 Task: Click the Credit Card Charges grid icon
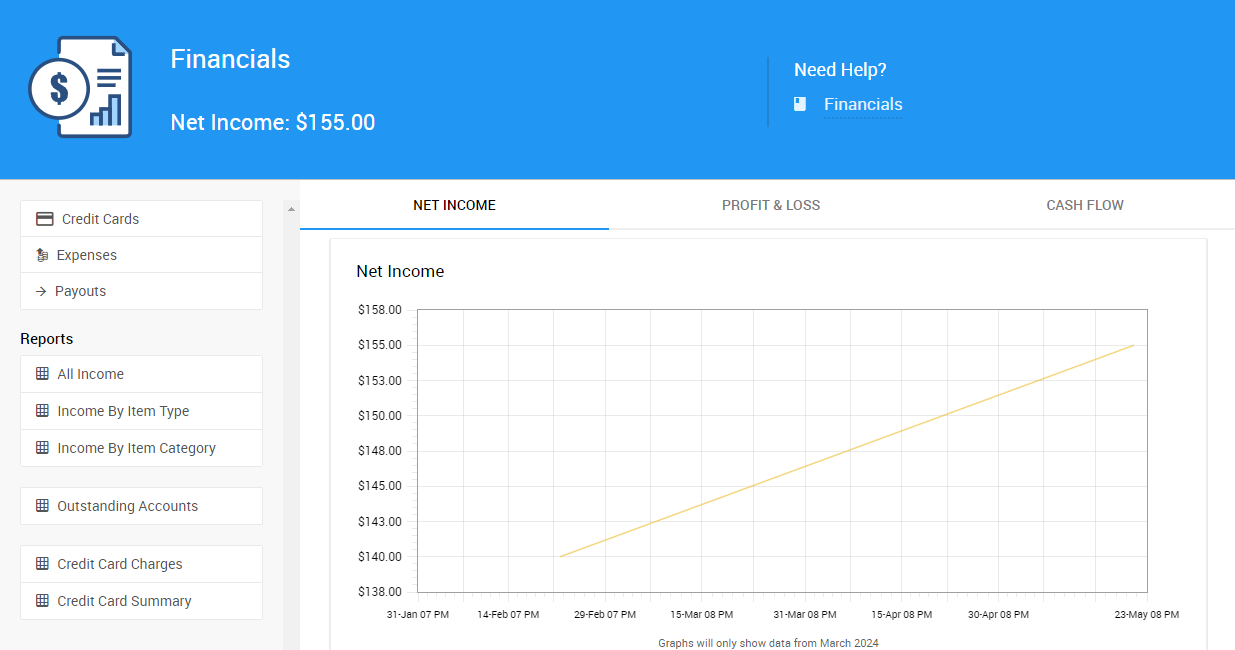coord(42,564)
